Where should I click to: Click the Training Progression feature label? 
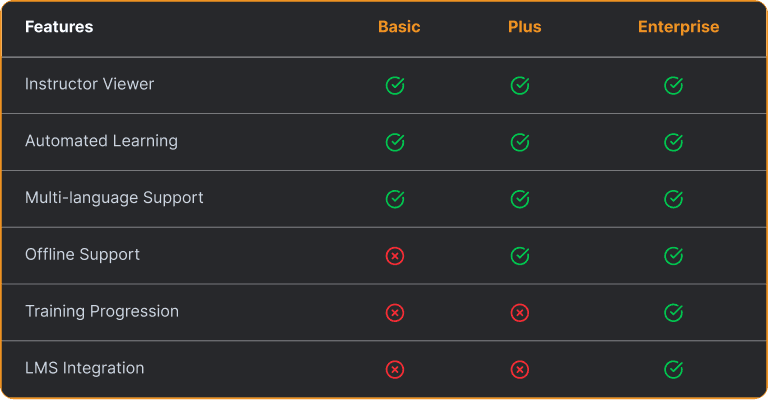pos(102,311)
